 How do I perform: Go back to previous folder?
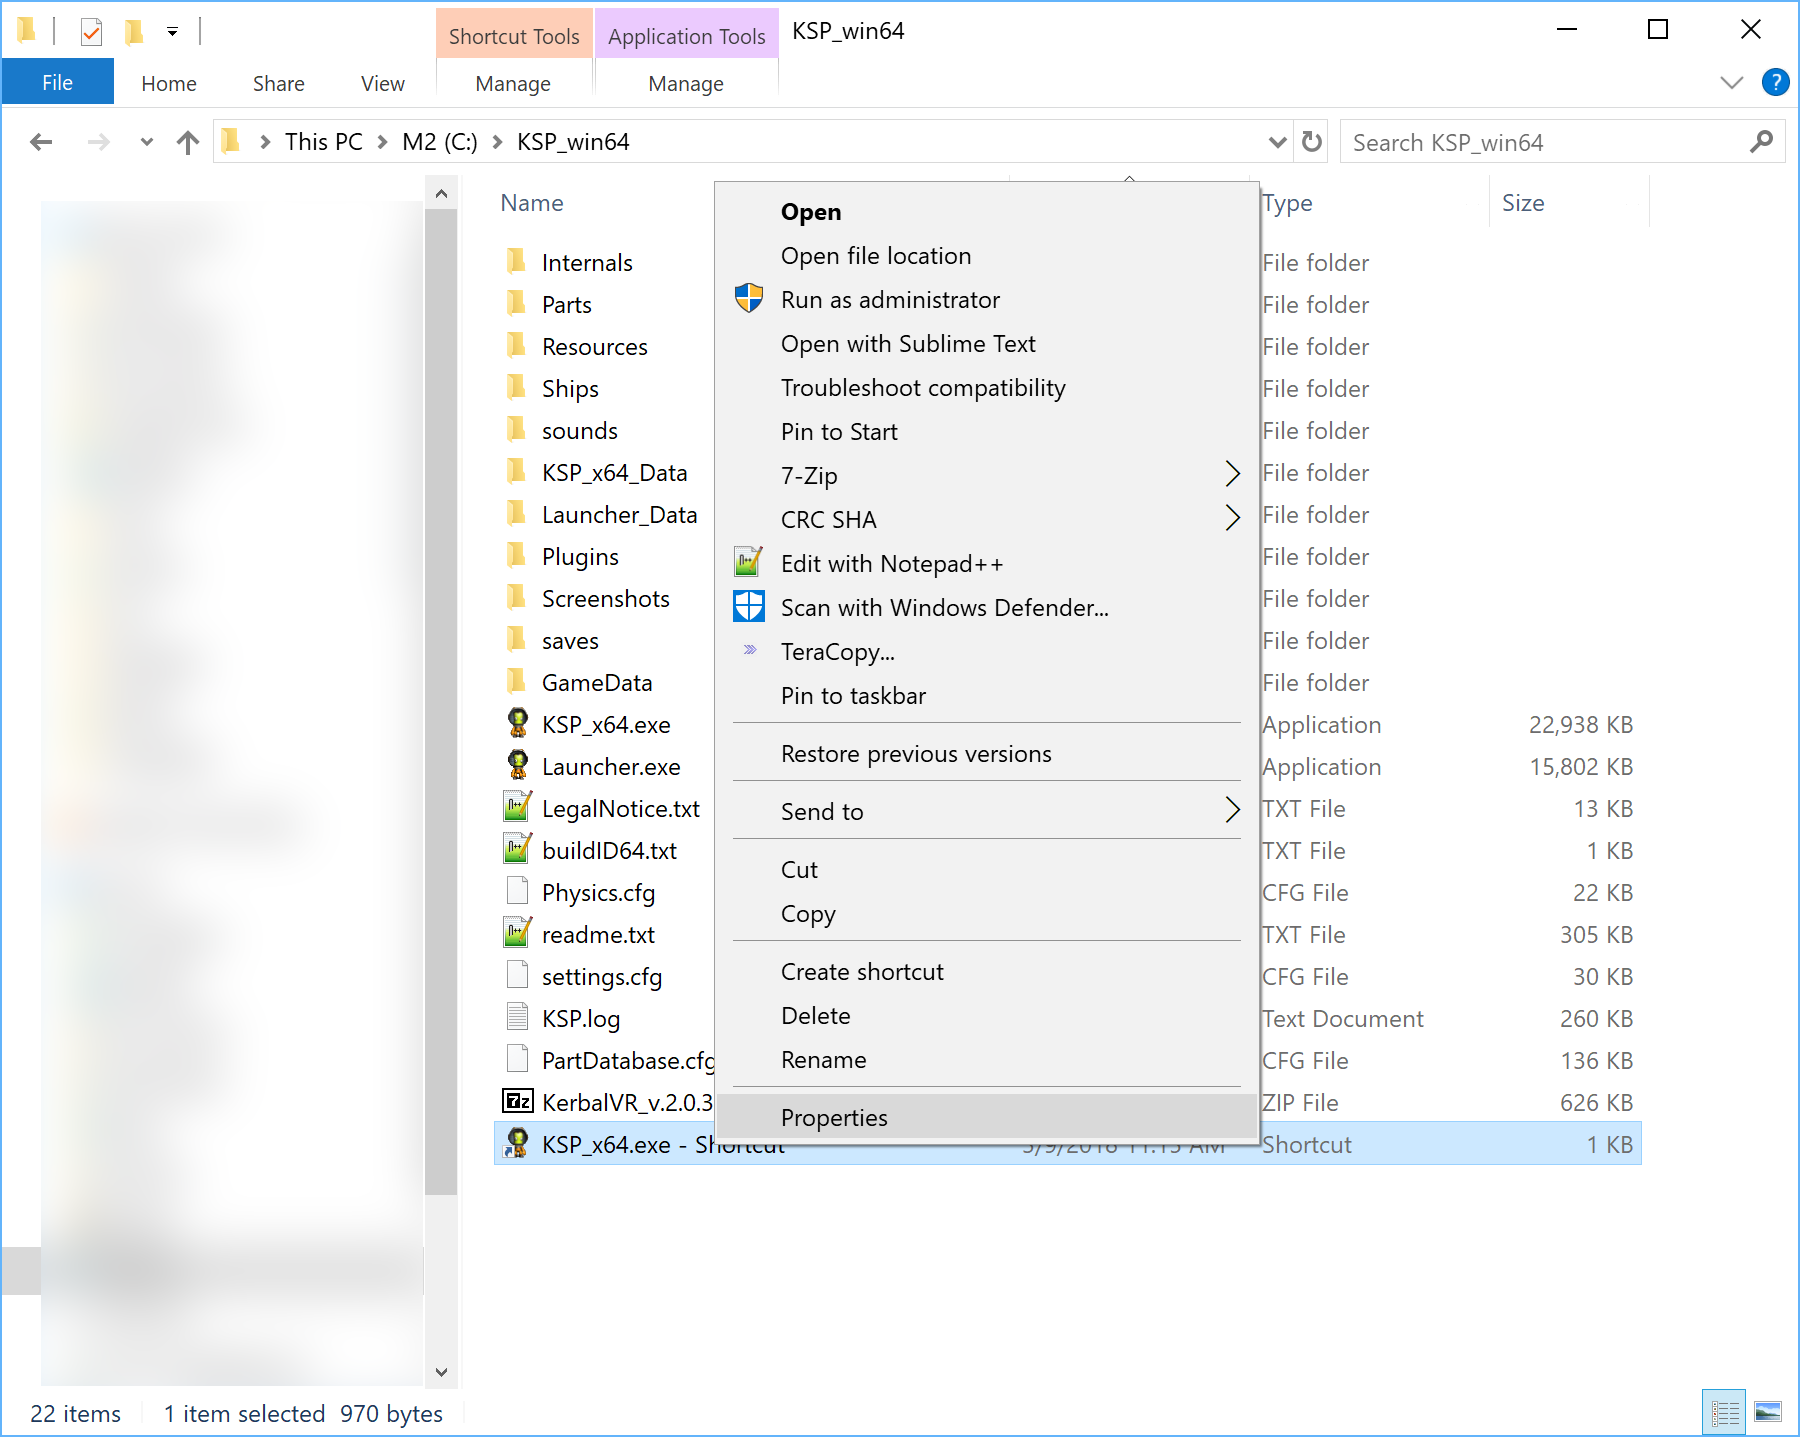(x=41, y=142)
